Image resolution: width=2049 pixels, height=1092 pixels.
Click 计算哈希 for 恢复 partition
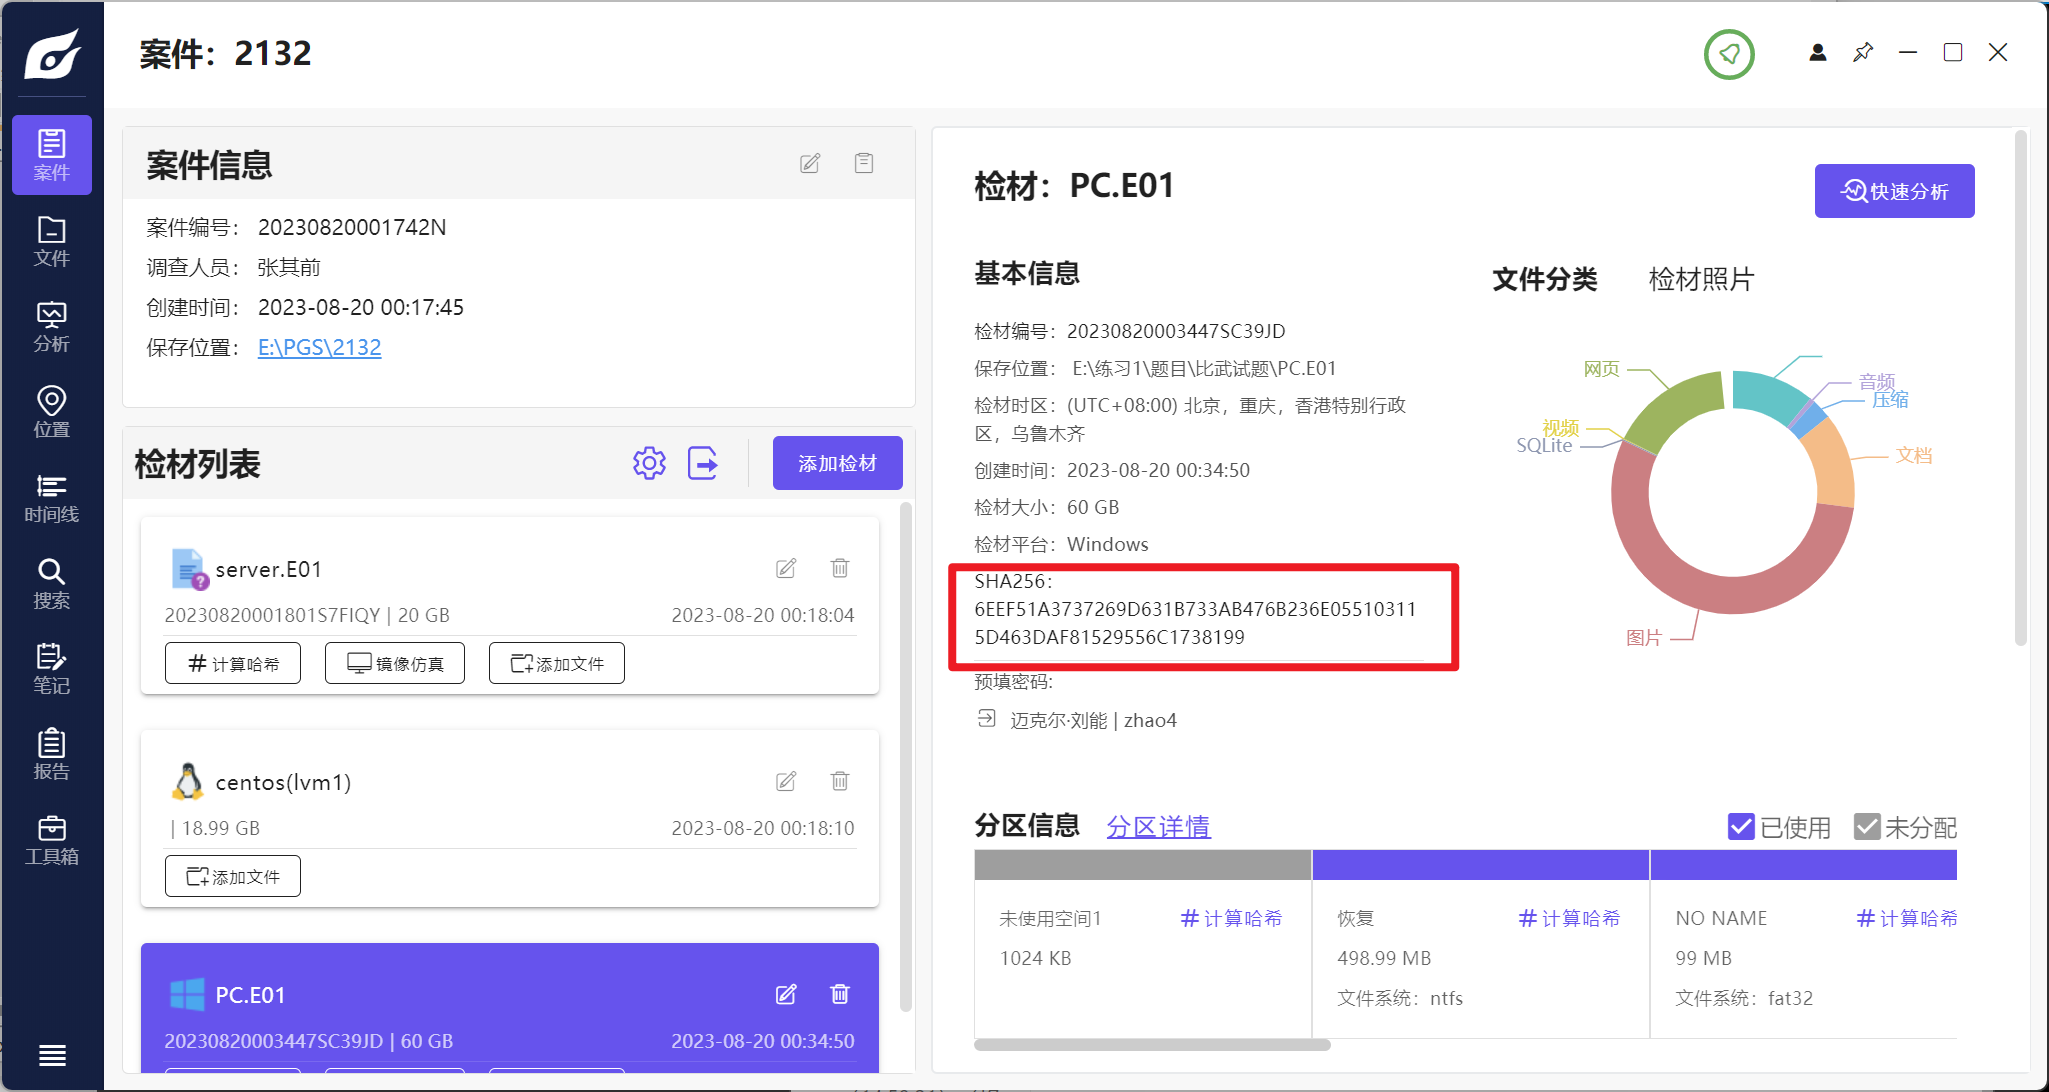pyautogui.click(x=1569, y=918)
